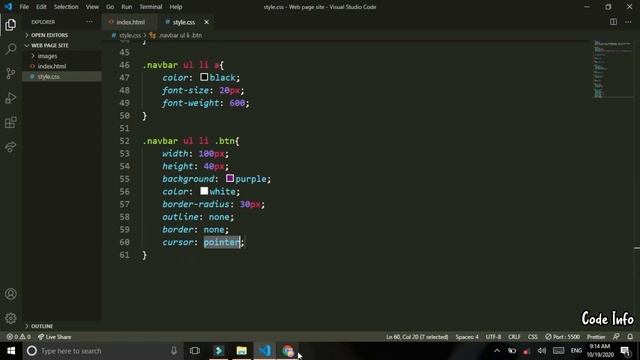
Task: Open Explorer views and more actions ellipsis
Action: tap(89, 22)
